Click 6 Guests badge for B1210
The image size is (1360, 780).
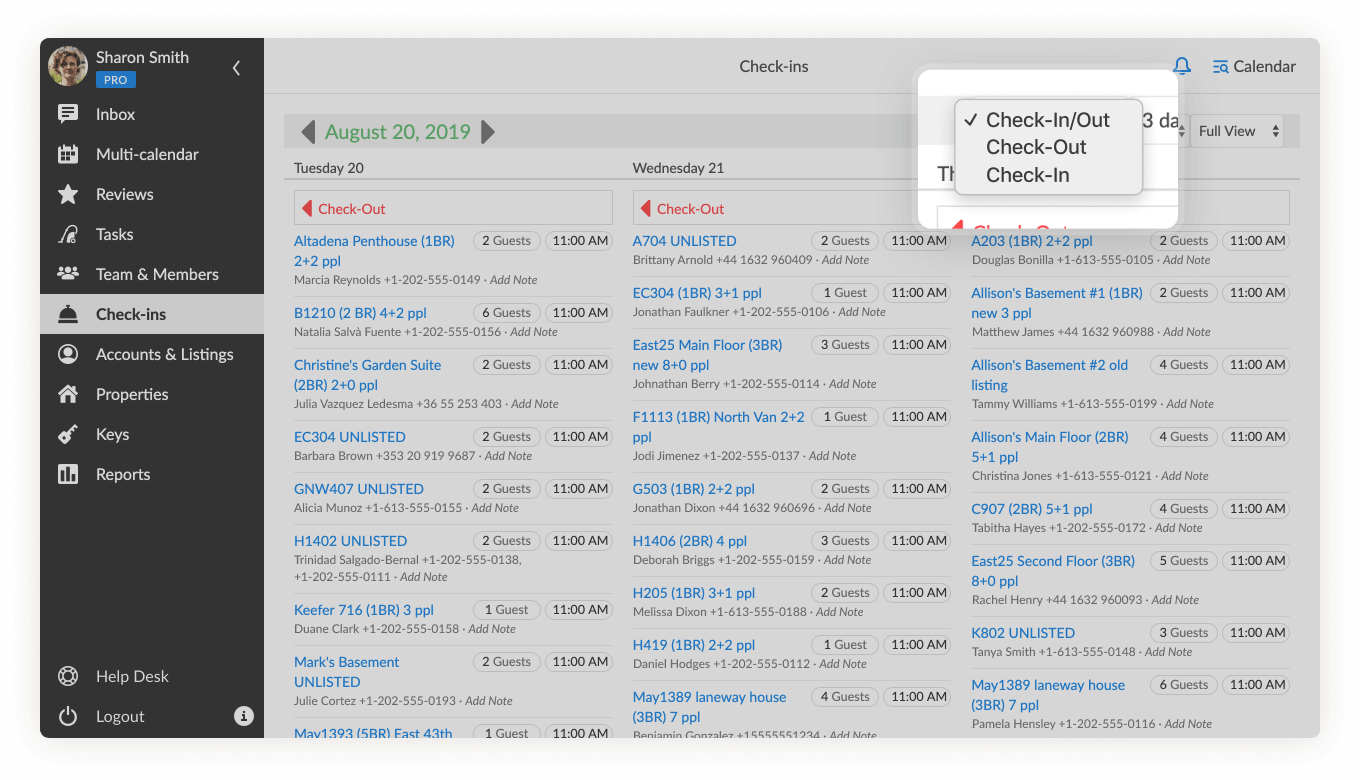(506, 313)
